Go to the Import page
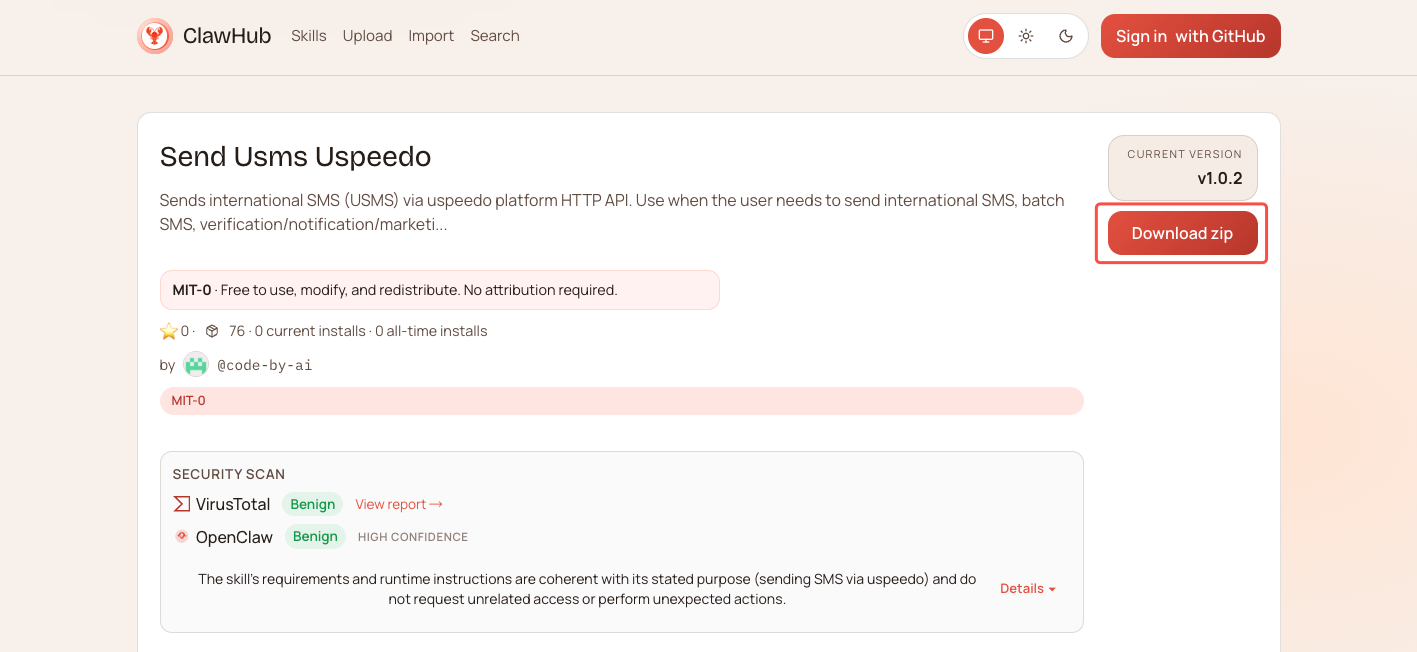The image size is (1417, 652). [x=431, y=36]
